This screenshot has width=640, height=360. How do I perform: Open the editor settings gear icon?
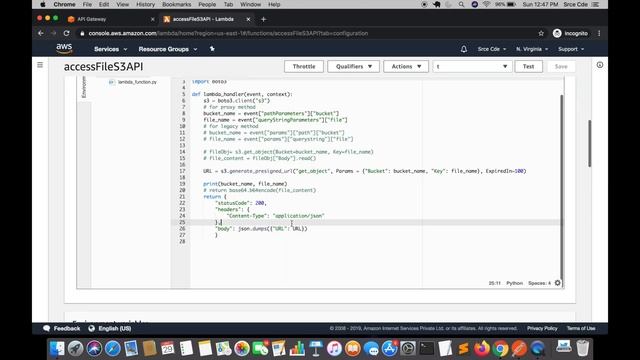558,283
